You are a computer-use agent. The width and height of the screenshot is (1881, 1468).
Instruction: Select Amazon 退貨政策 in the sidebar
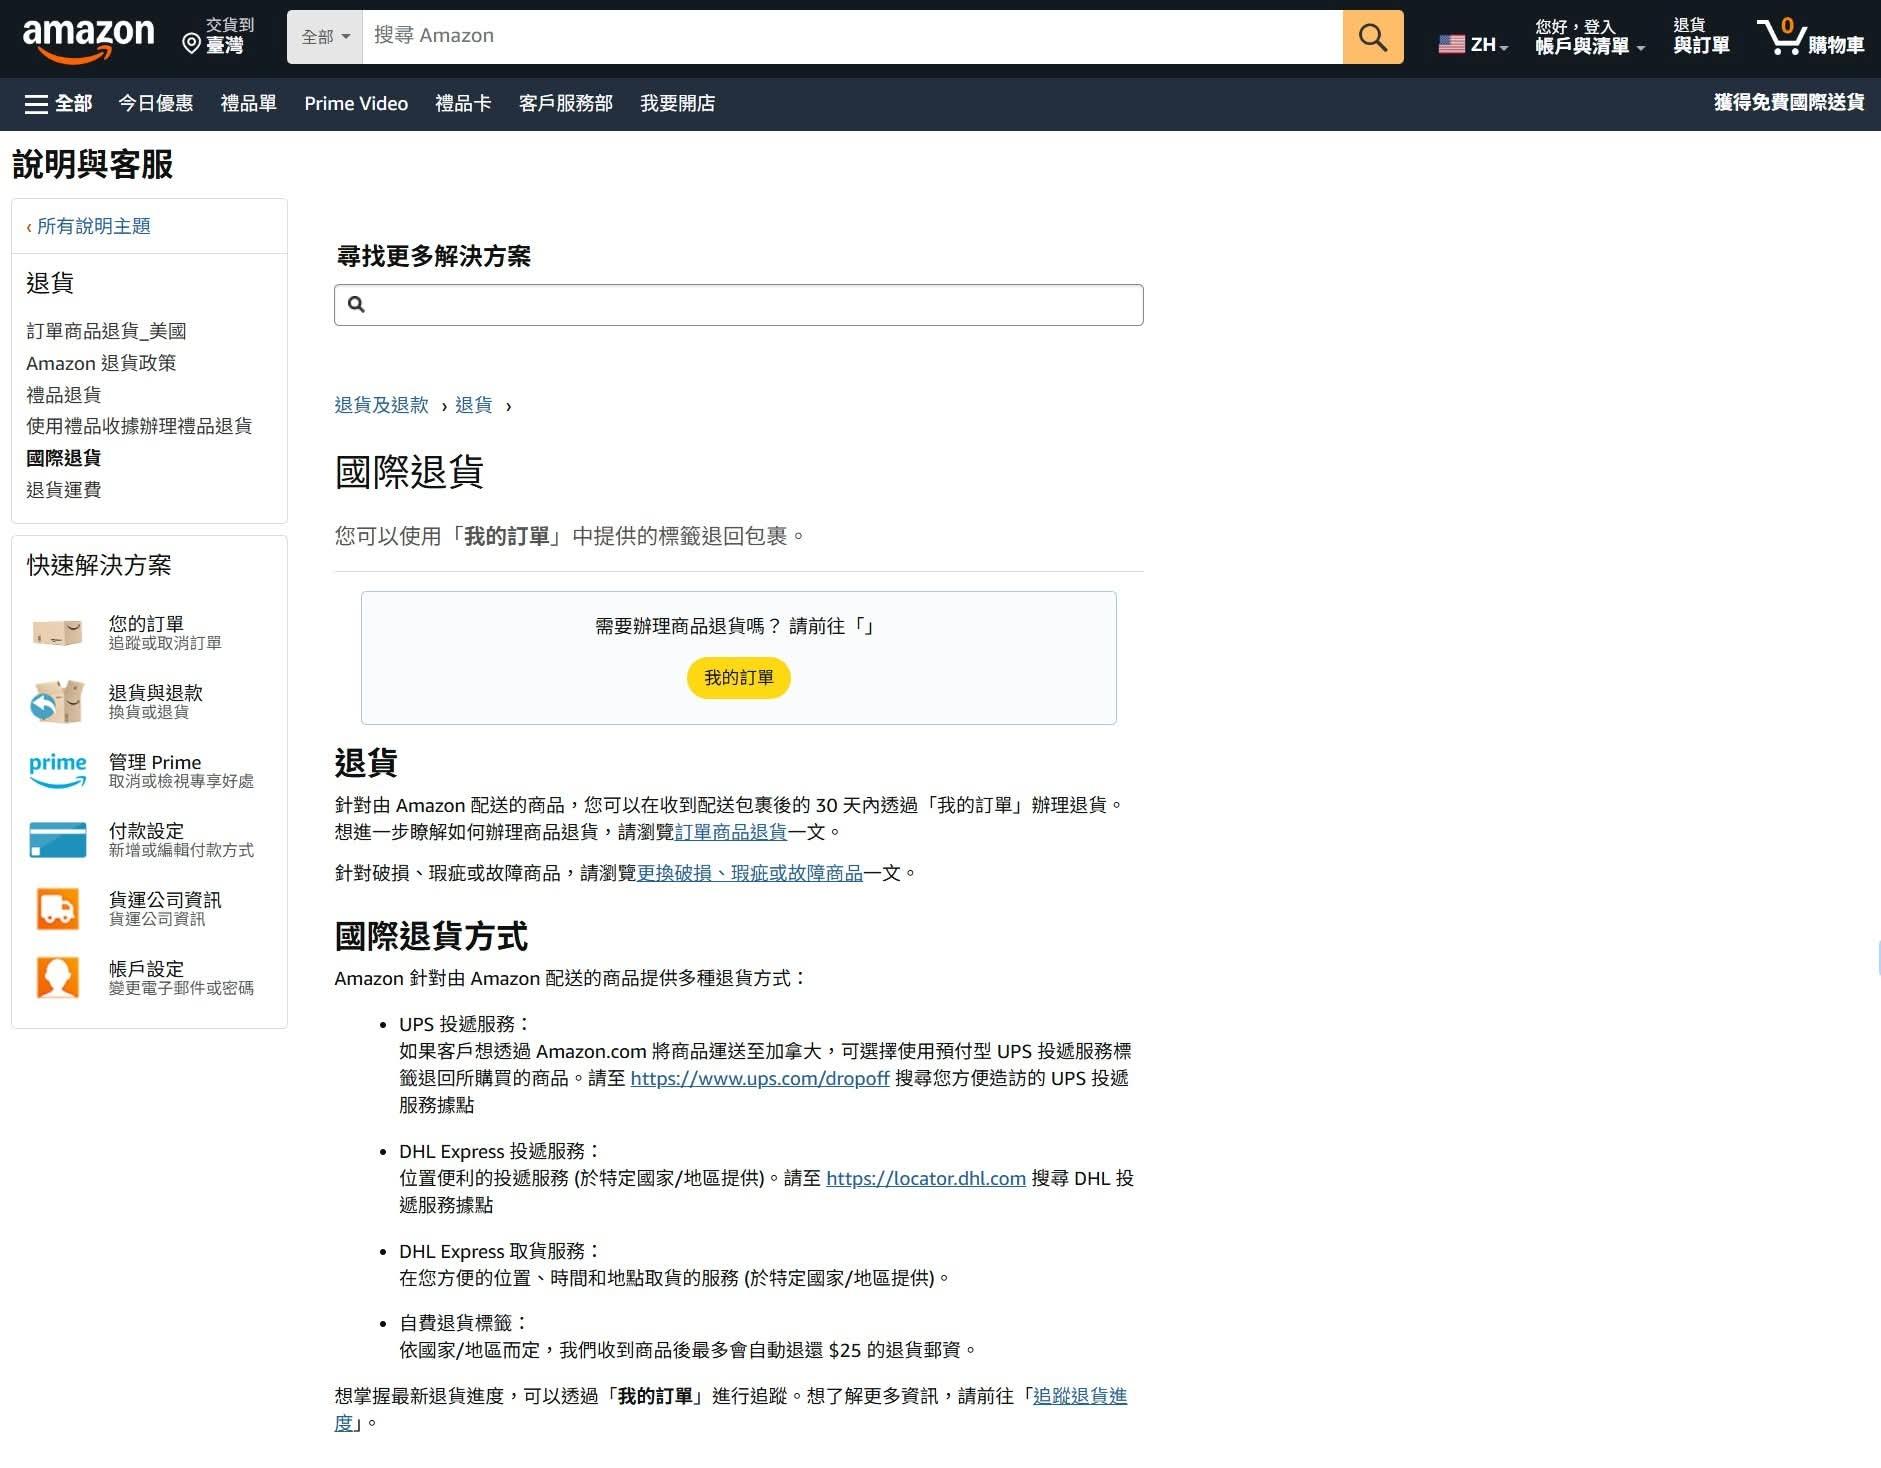(x=101, y=363)
